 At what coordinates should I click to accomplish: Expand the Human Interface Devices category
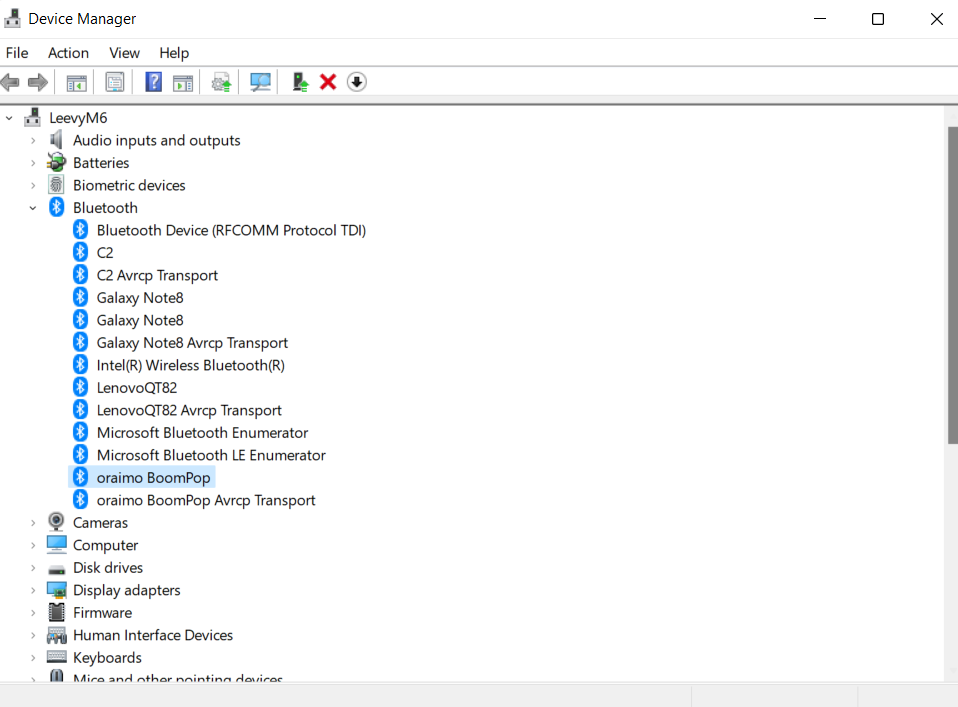coord(33,636)
